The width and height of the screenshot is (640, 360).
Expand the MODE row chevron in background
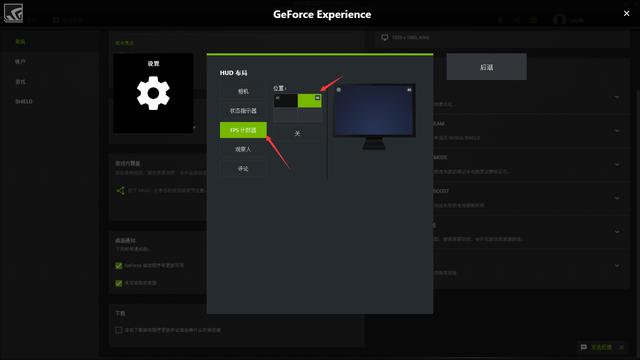click(617, 164)
